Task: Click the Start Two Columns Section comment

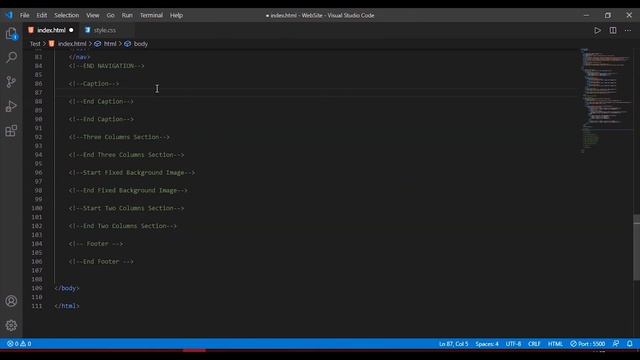Action: [x=126, y=208]
